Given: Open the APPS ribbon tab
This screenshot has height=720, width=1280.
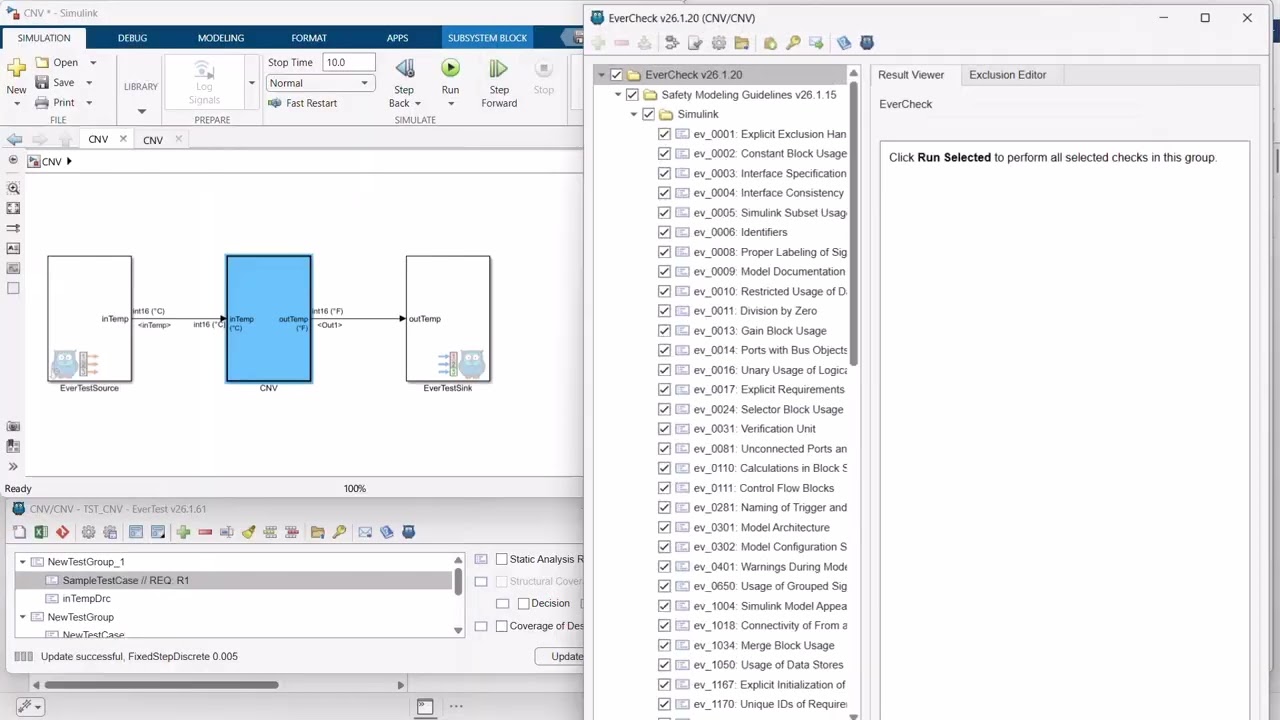Looking at the screenshot, I should (397, 38).
